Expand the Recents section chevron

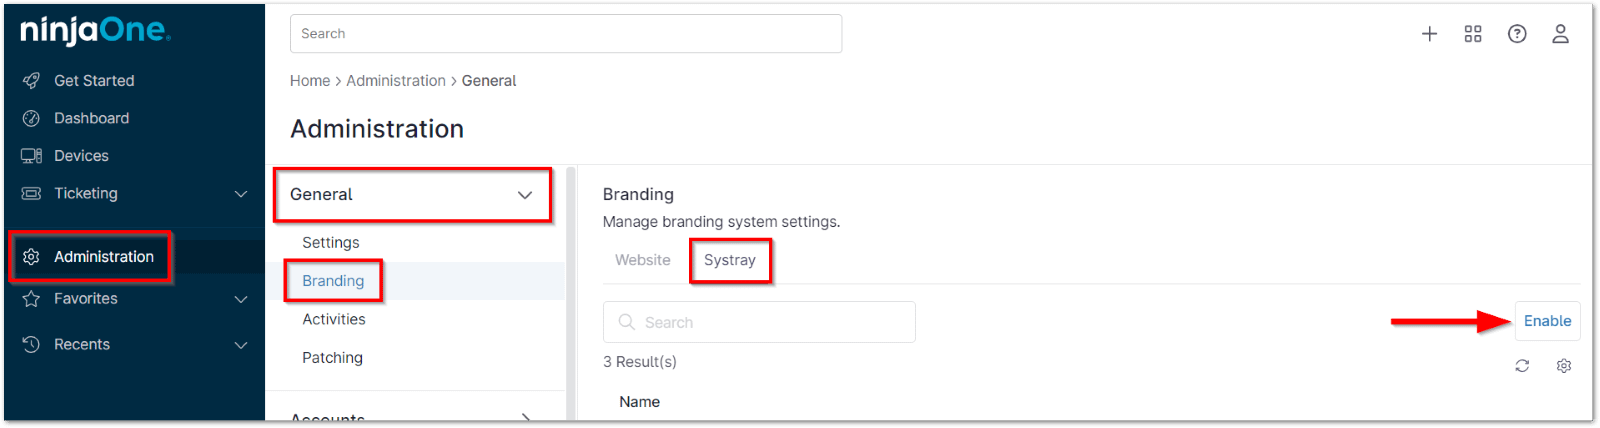(x=241, y=345)
